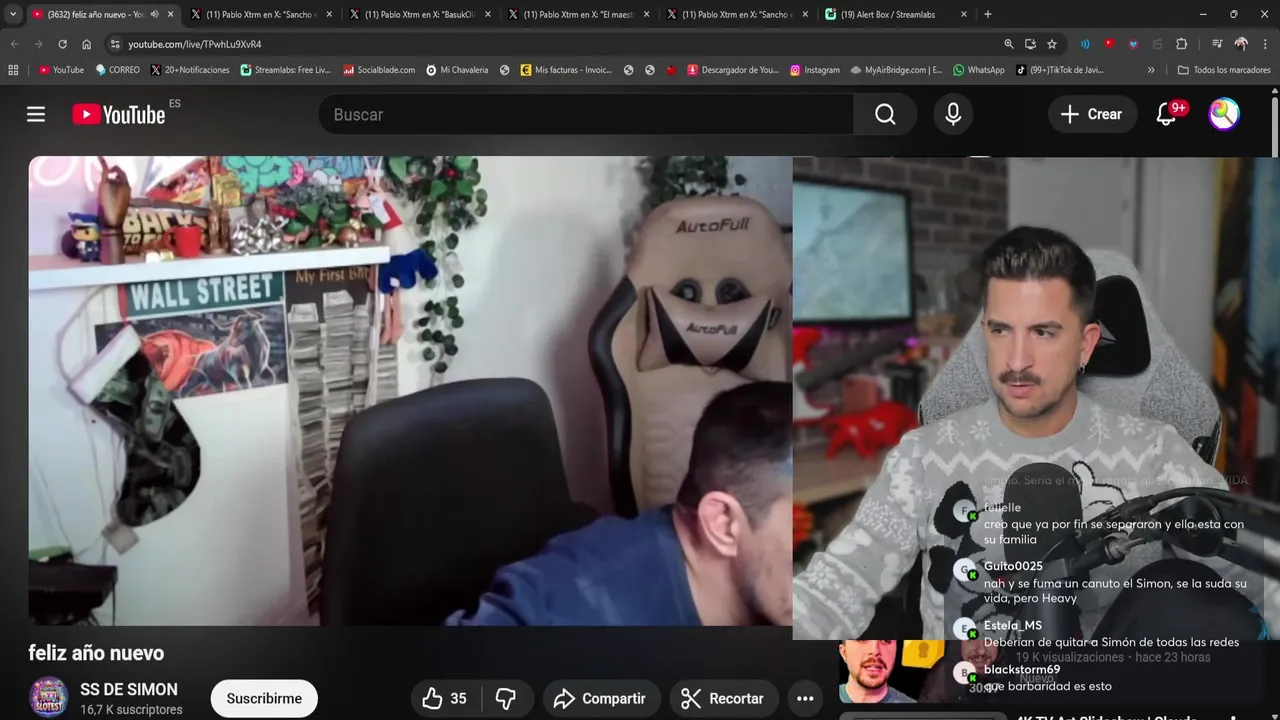Open a new browser tab

click(x=988, y=14)
